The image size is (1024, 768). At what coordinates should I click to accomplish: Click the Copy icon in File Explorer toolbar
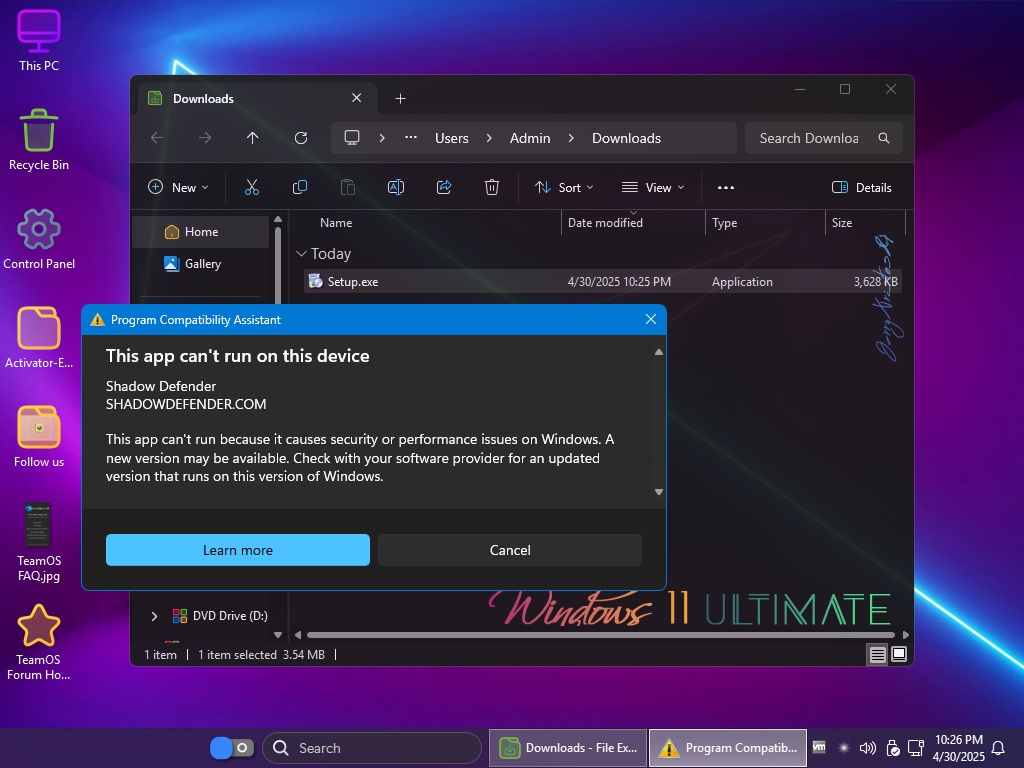point(300,187)
